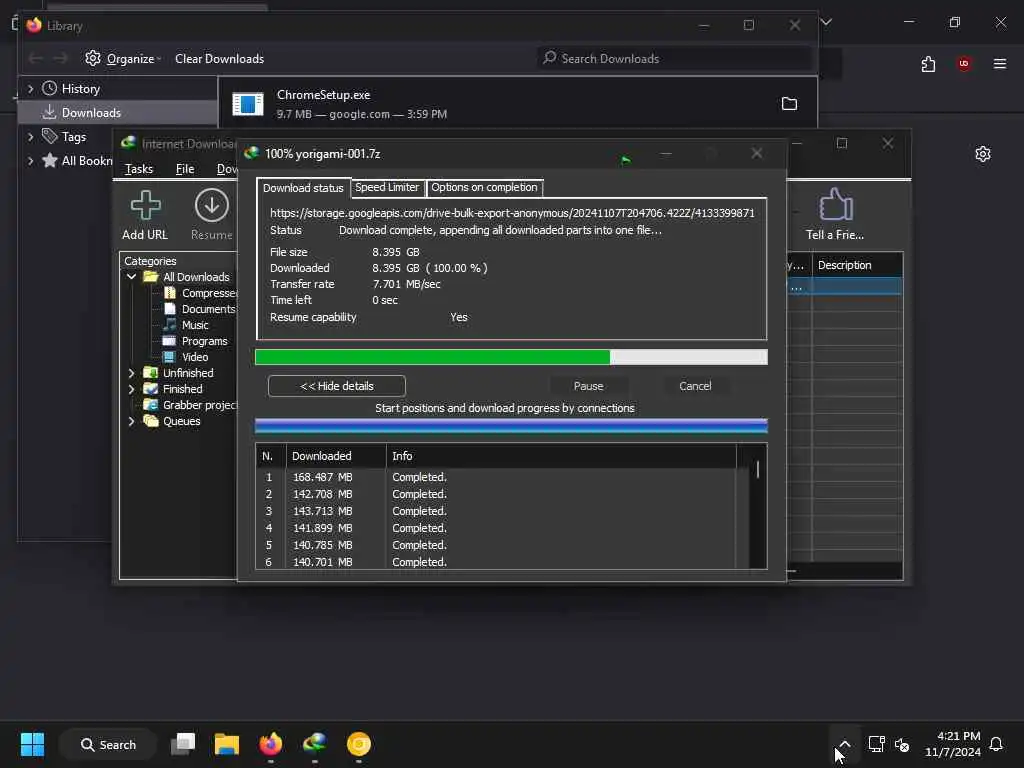Expand the Finished category
This screenshot has width=1024, height=768.
(x=131, y=389)
